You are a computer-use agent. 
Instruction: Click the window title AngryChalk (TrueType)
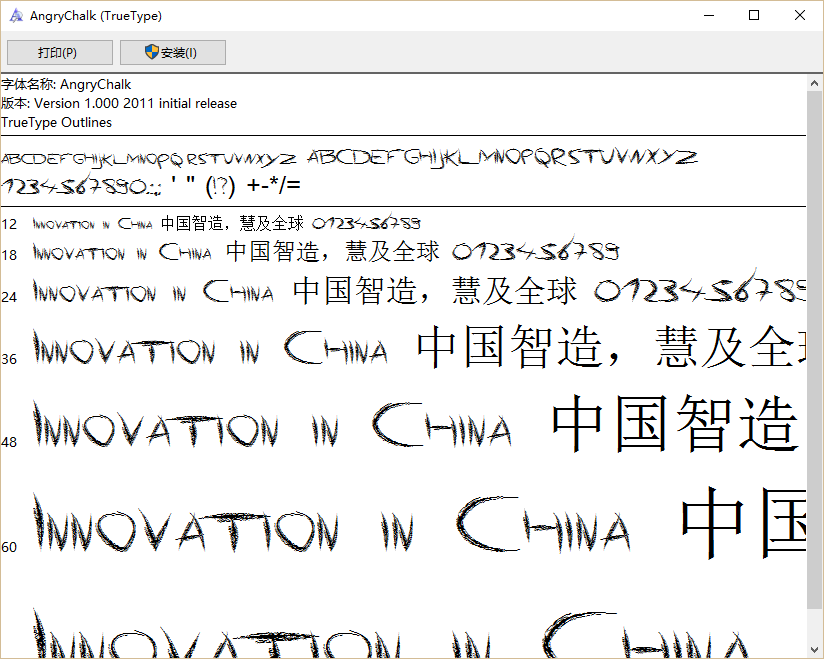click(x=96, y=16)
